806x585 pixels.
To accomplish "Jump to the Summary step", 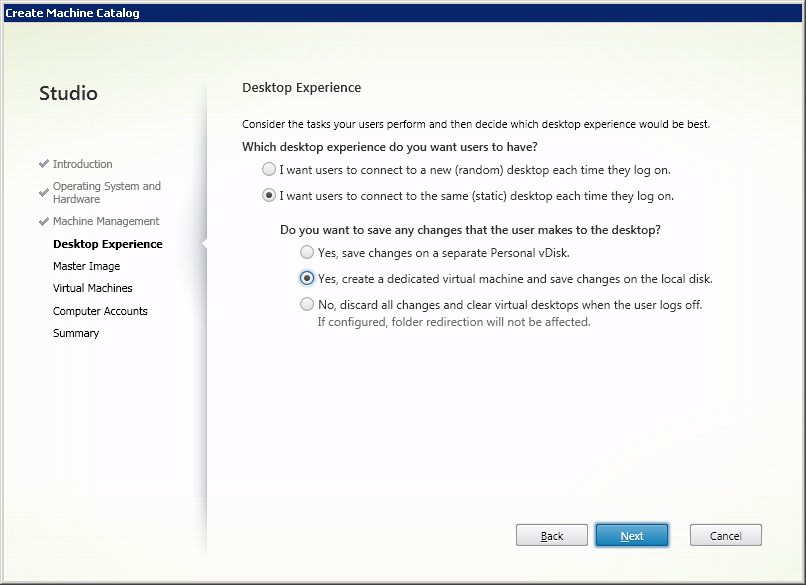I will pos(76,333).
